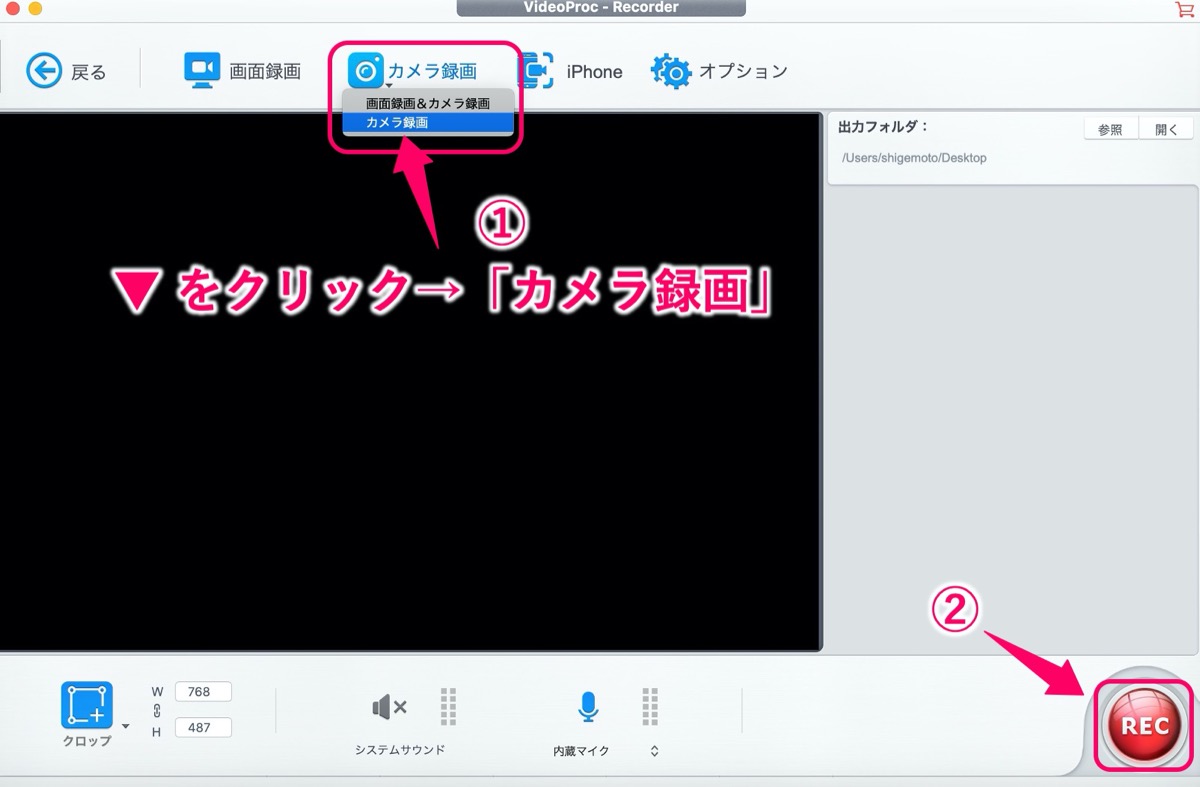This screenshot has height=787, width=1200.
Task: Click the 画面録画 text label
Action: 265,71
